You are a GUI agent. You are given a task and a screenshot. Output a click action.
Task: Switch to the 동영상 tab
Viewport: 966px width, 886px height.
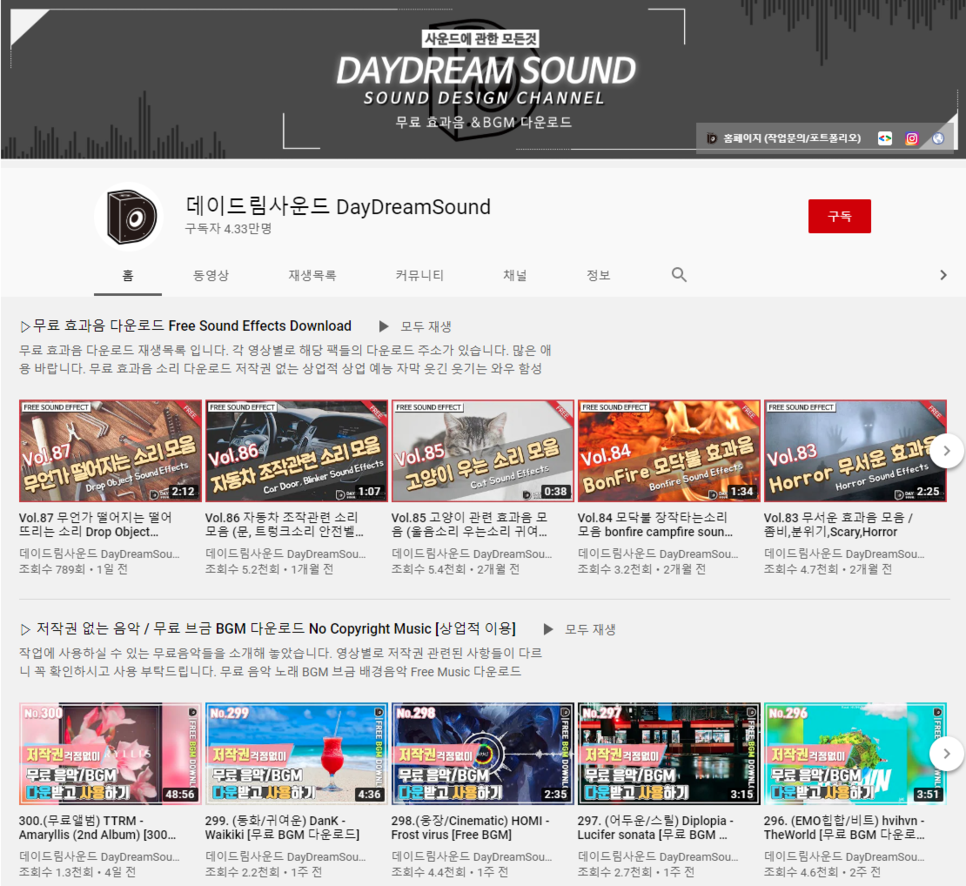pyautogui.click(x=211, y=275)
